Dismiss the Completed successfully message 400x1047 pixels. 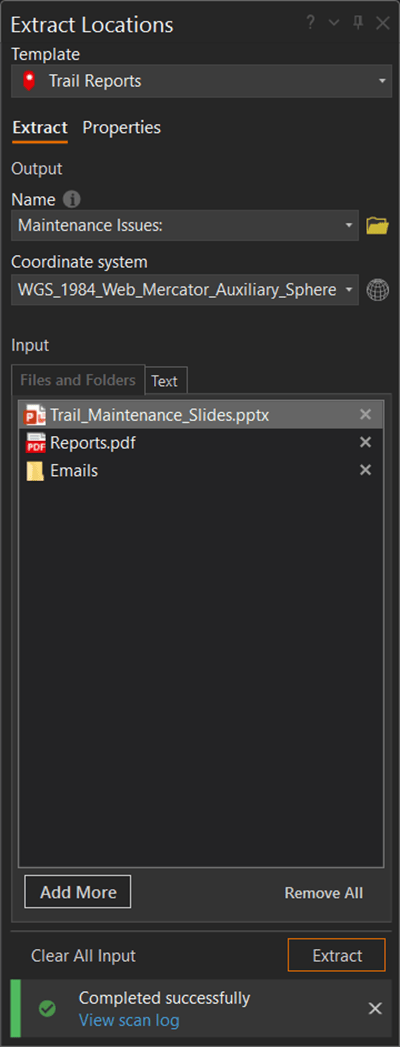click(x=375, y=1008)
